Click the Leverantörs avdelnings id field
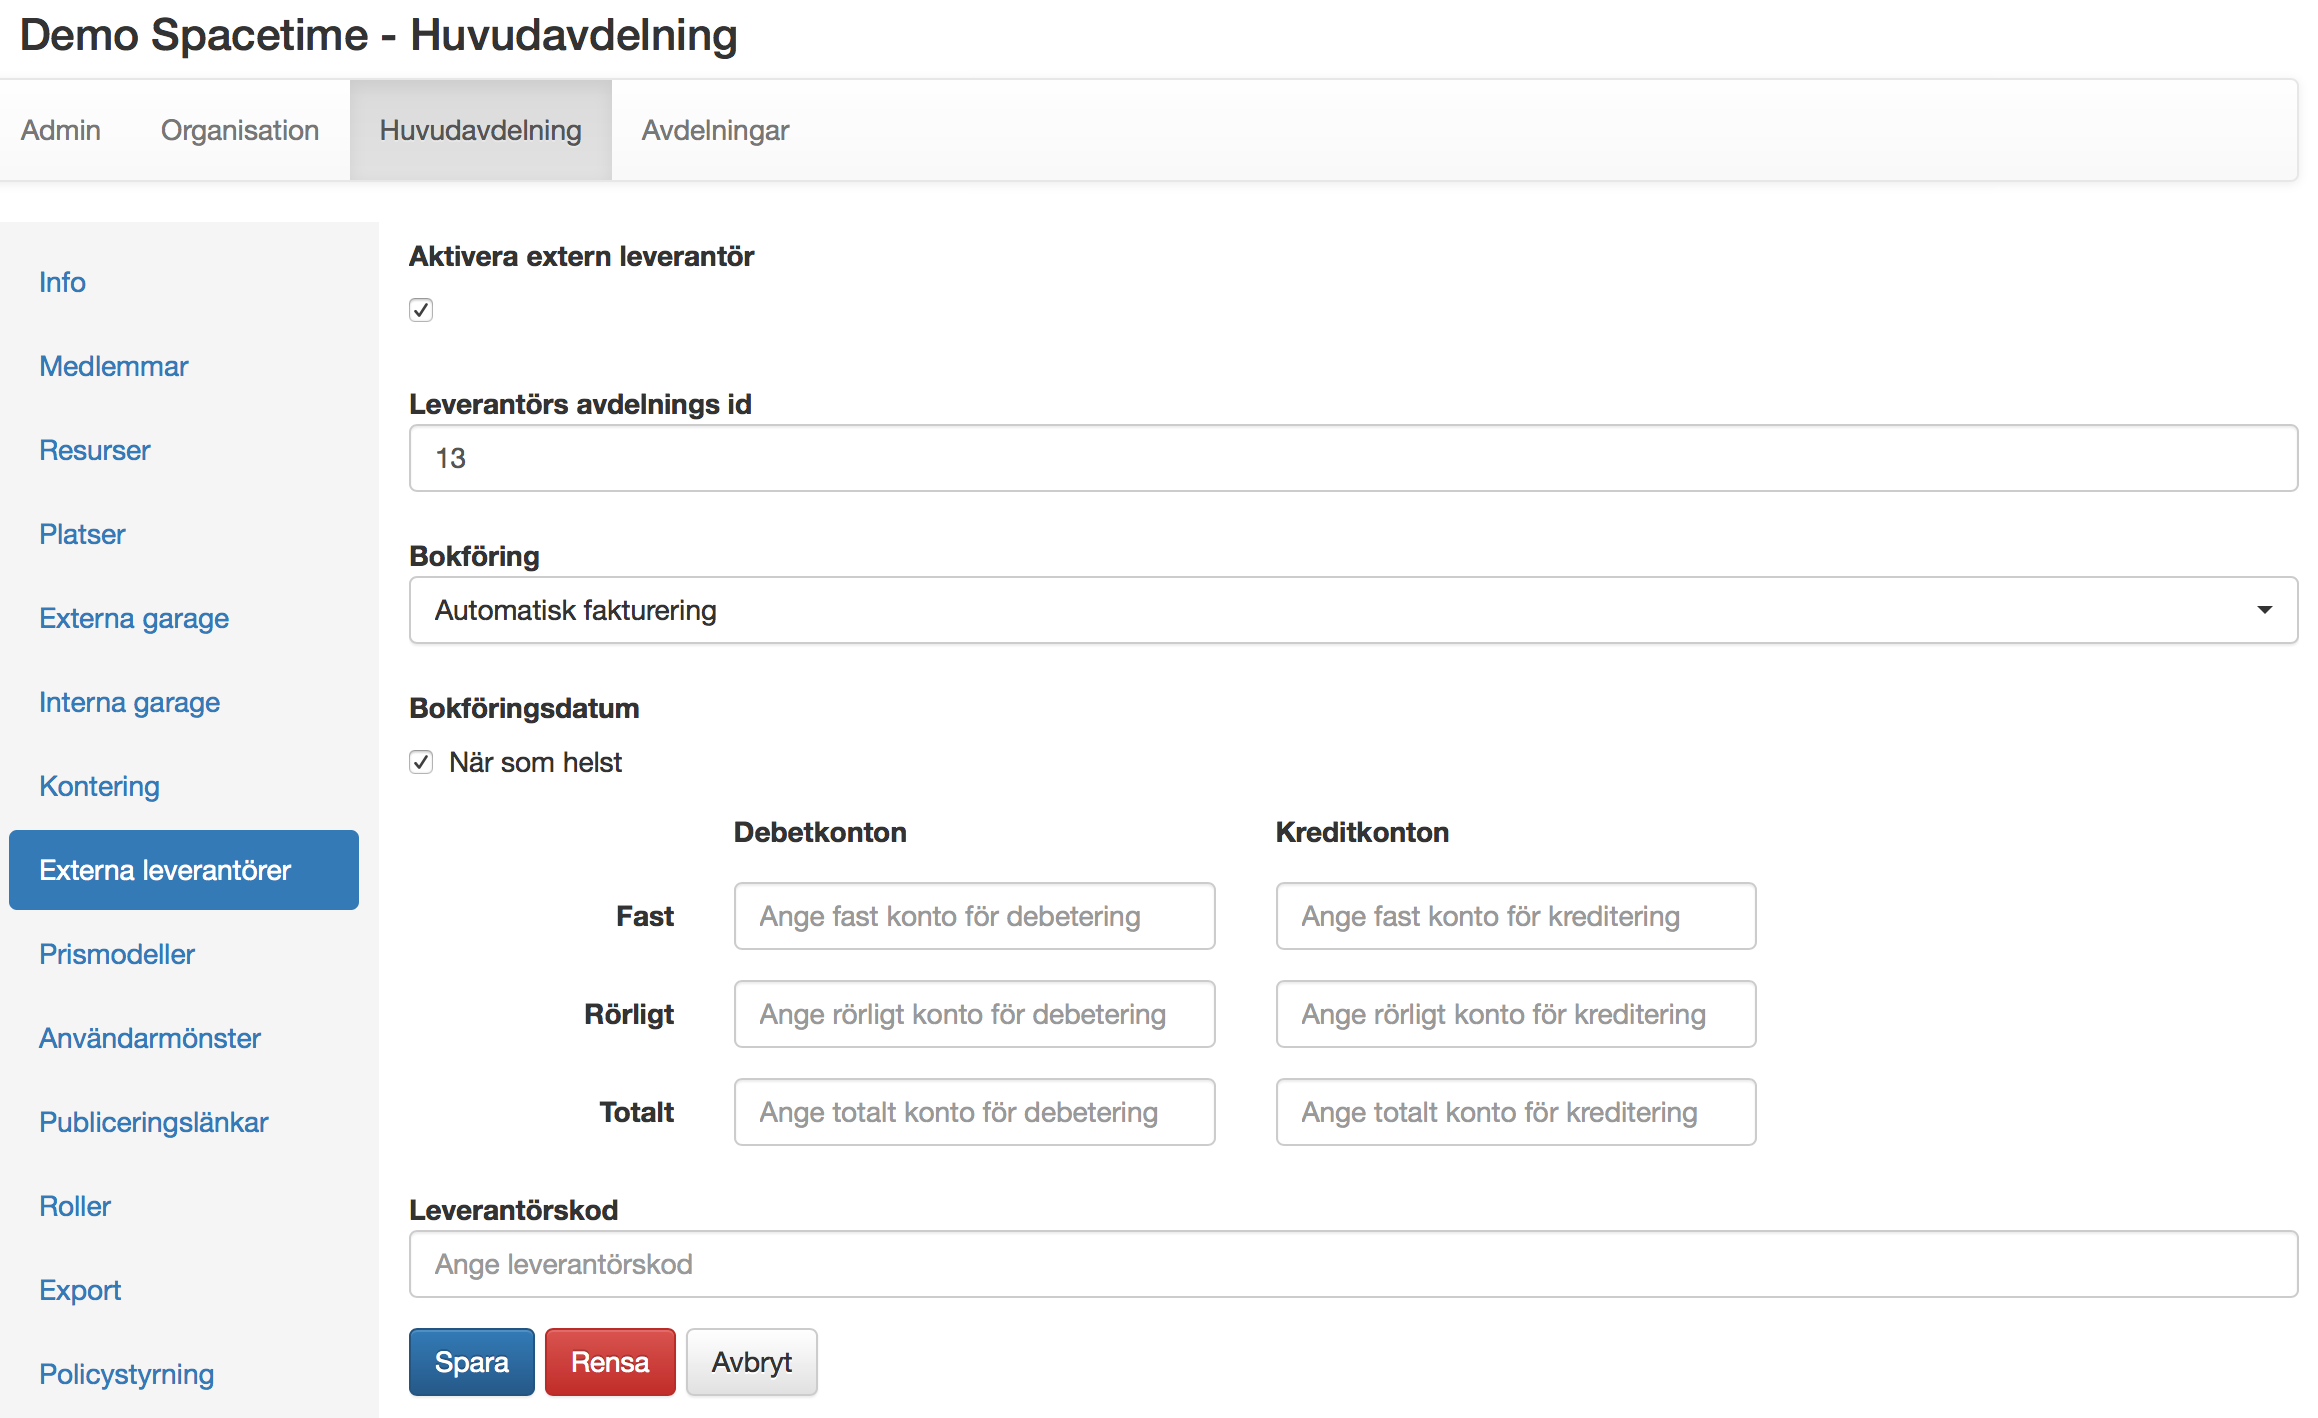 [x=1352, y=458]
